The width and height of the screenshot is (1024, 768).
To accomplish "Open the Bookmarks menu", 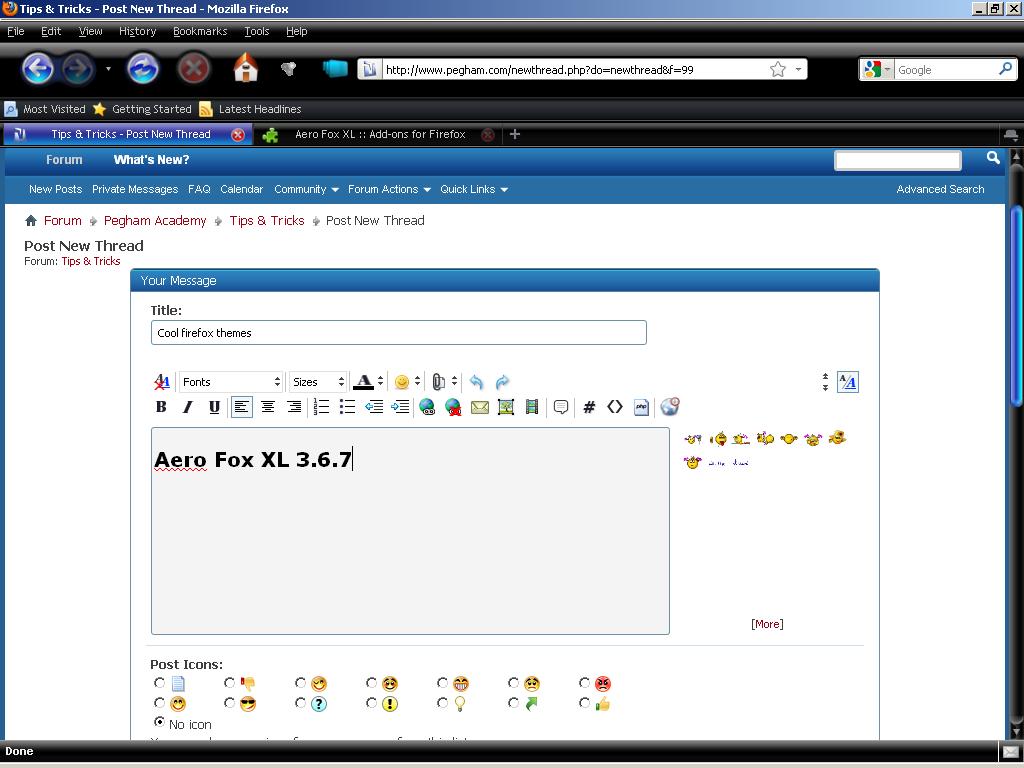I will 200,31.
